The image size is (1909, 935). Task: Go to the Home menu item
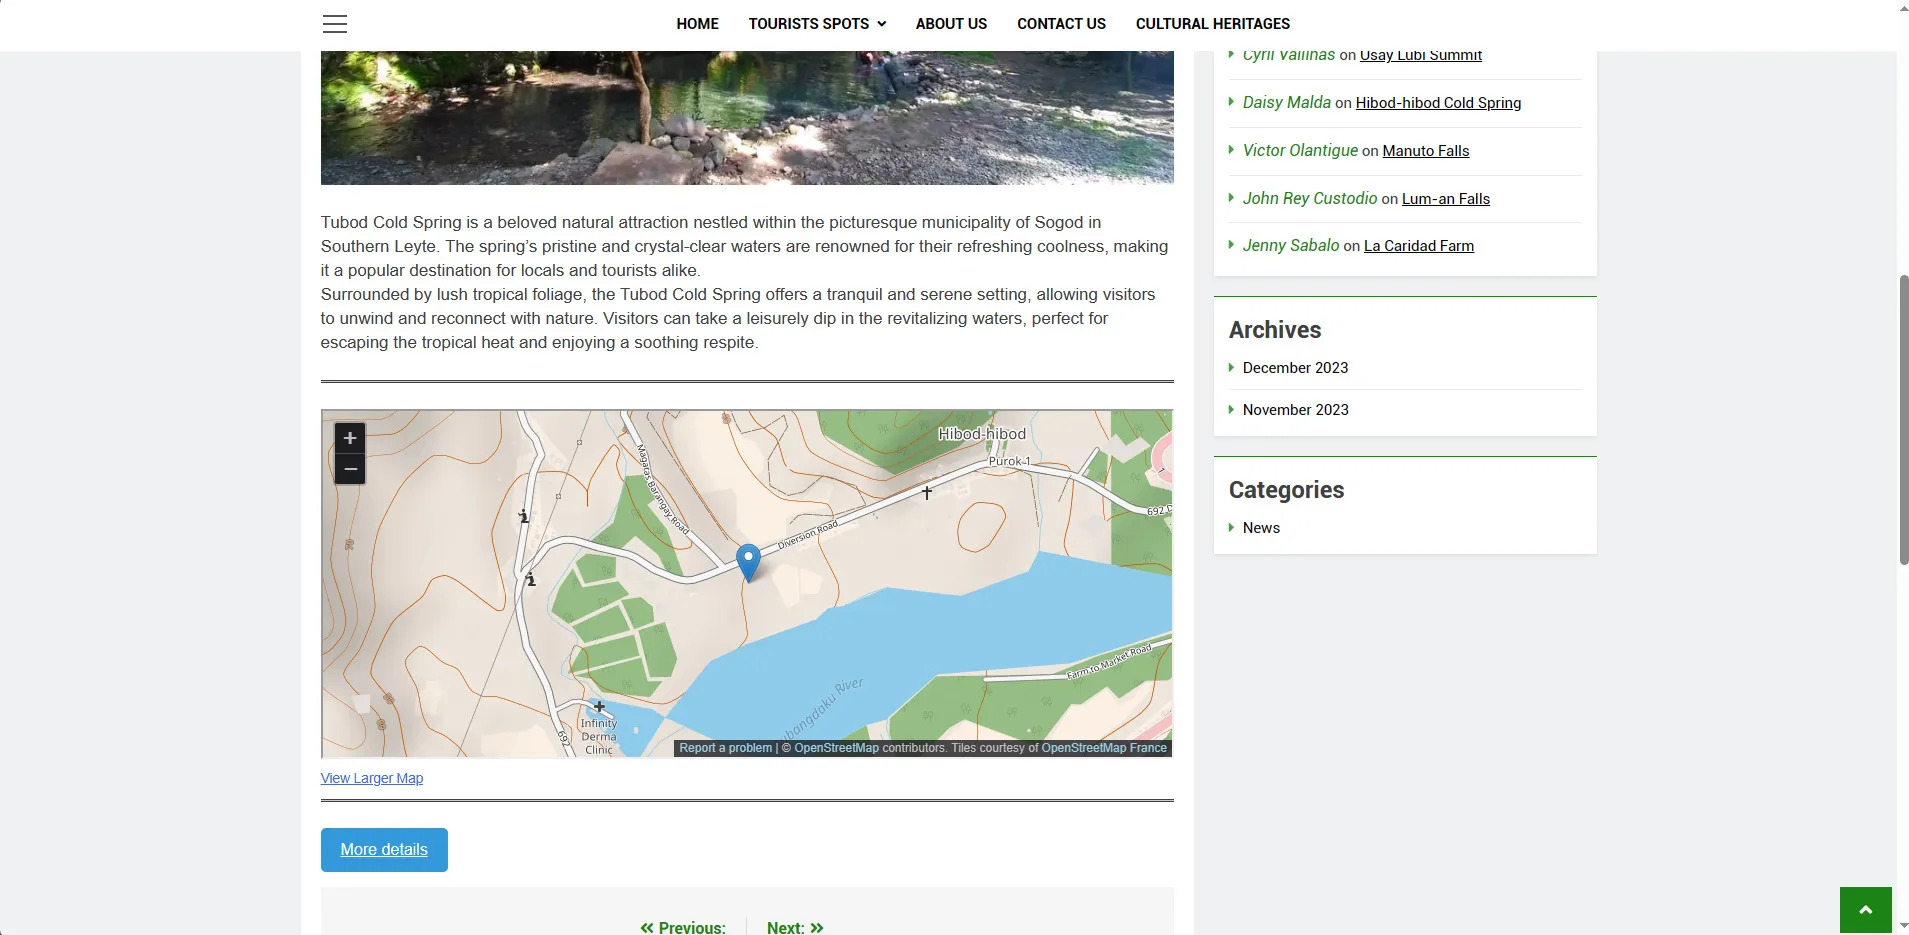click(697, 24)
